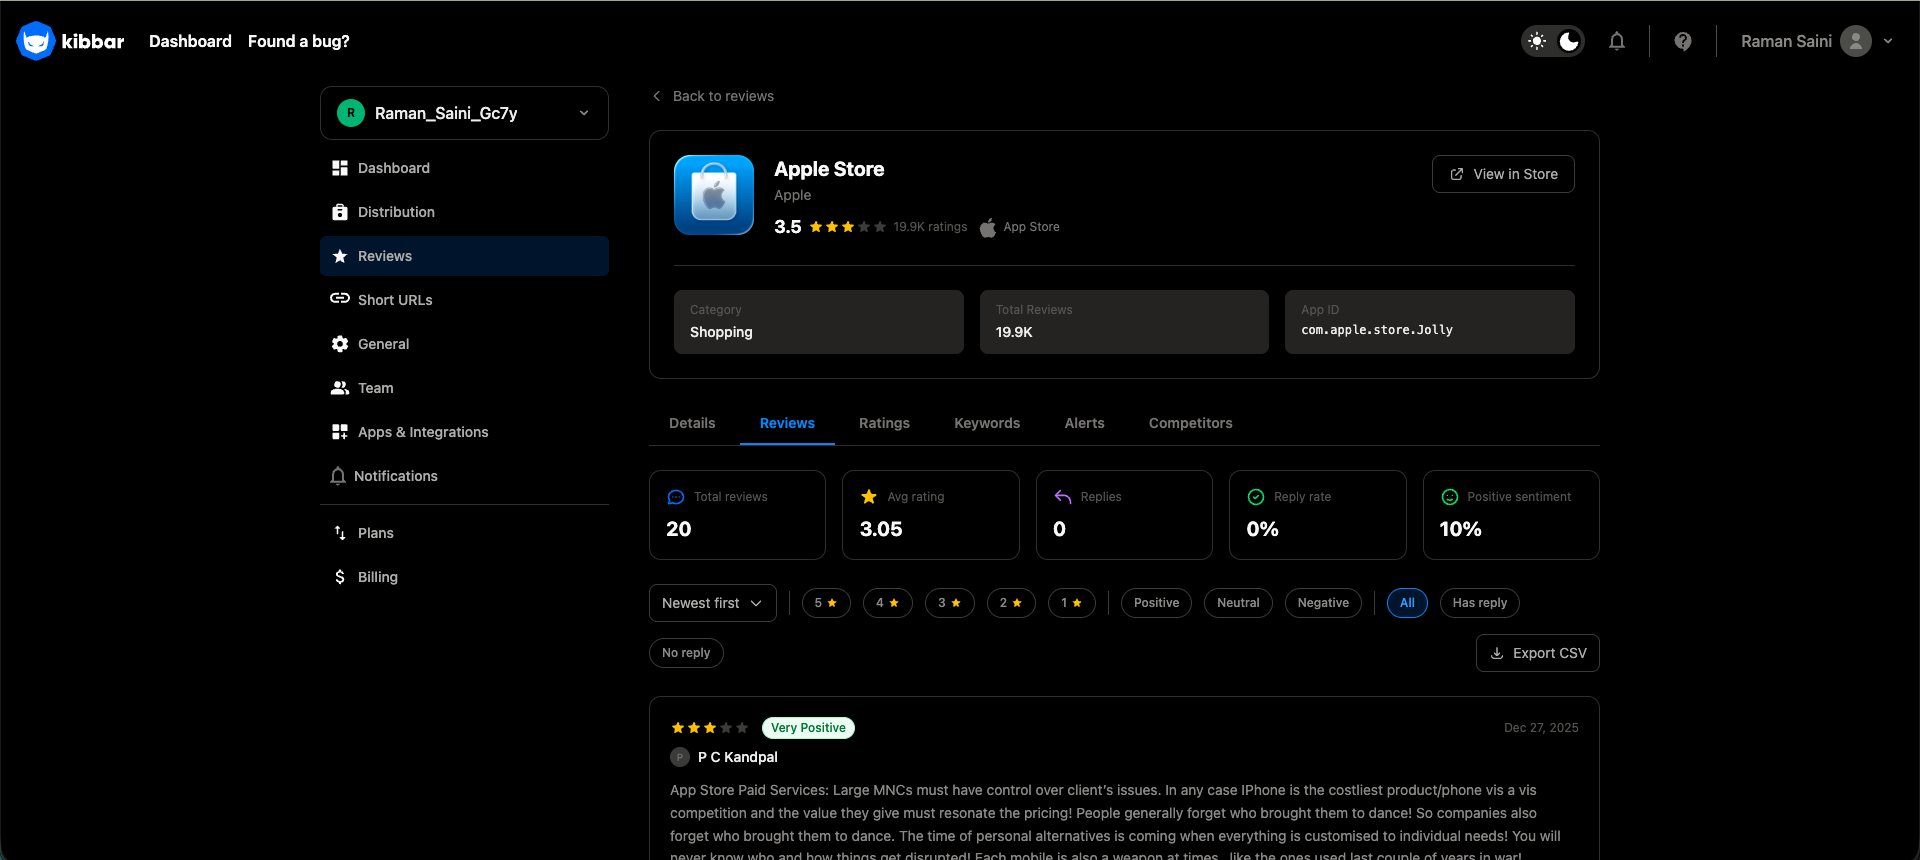Open the Raman_Saini_Gc7y workspace selector
This screenshot has height=860, width=1920.
coord(464,113)
